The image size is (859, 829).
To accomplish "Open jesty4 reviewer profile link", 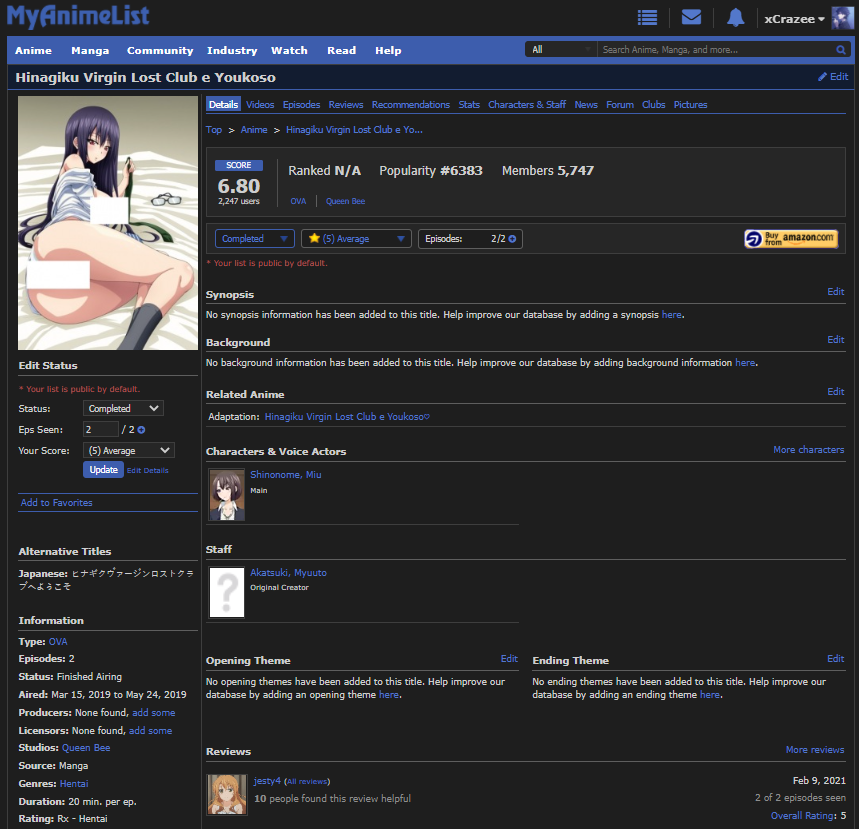I will point(267,781).
